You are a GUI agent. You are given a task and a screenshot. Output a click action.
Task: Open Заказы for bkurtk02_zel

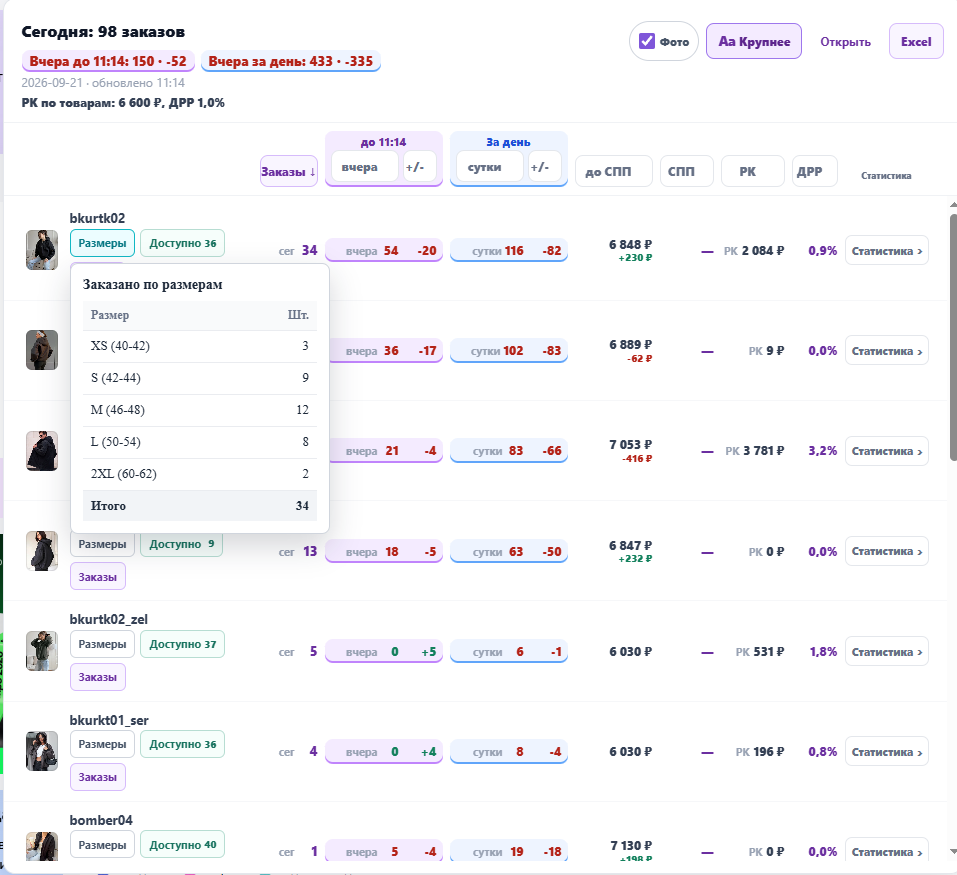(x=98, y=677)
